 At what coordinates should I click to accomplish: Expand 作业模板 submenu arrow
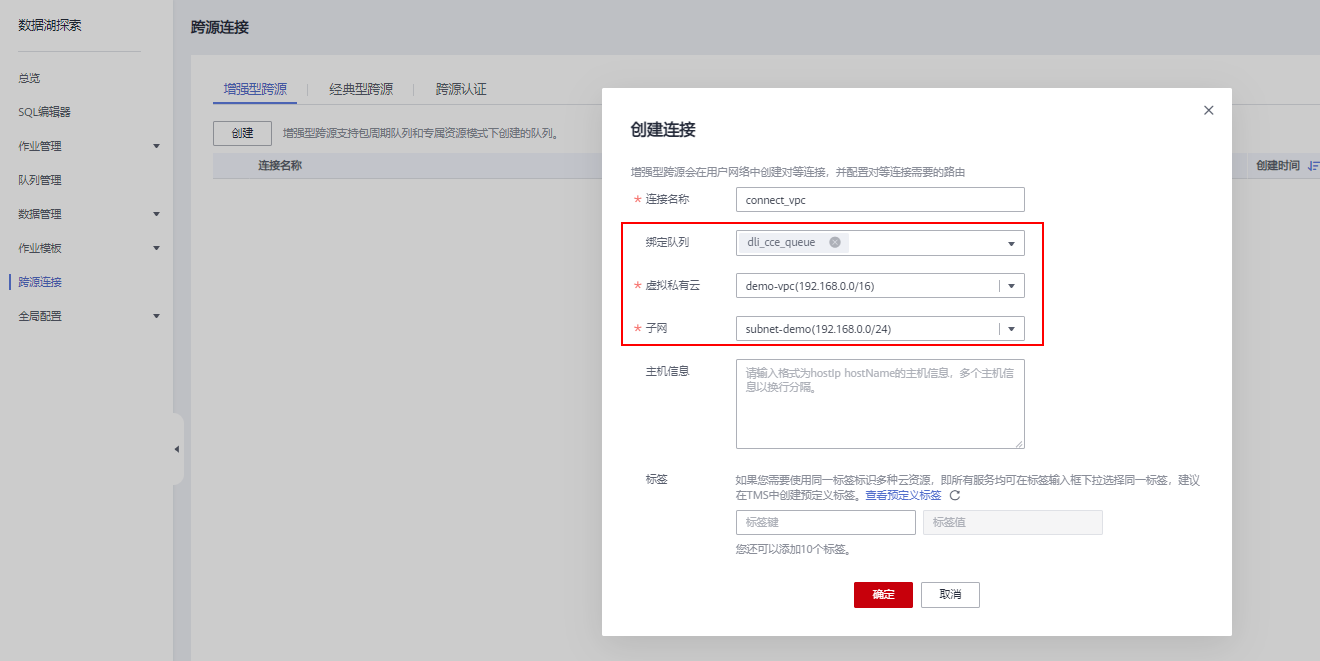[156, 248]
